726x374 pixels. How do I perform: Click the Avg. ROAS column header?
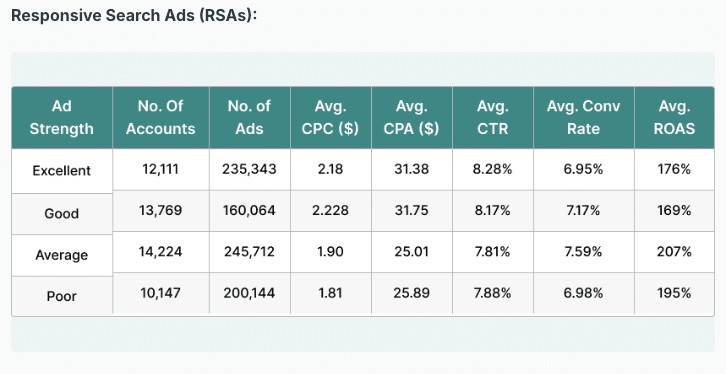point(675,118)
